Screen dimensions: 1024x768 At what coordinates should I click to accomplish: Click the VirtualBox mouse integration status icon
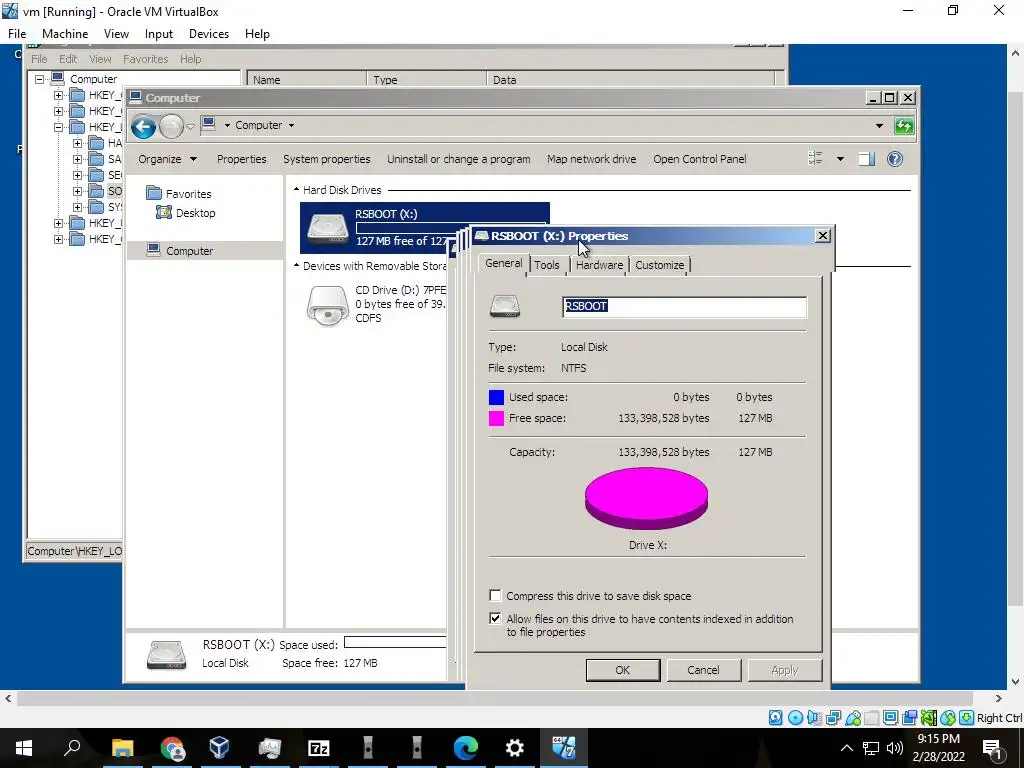[x=948, y=718]
